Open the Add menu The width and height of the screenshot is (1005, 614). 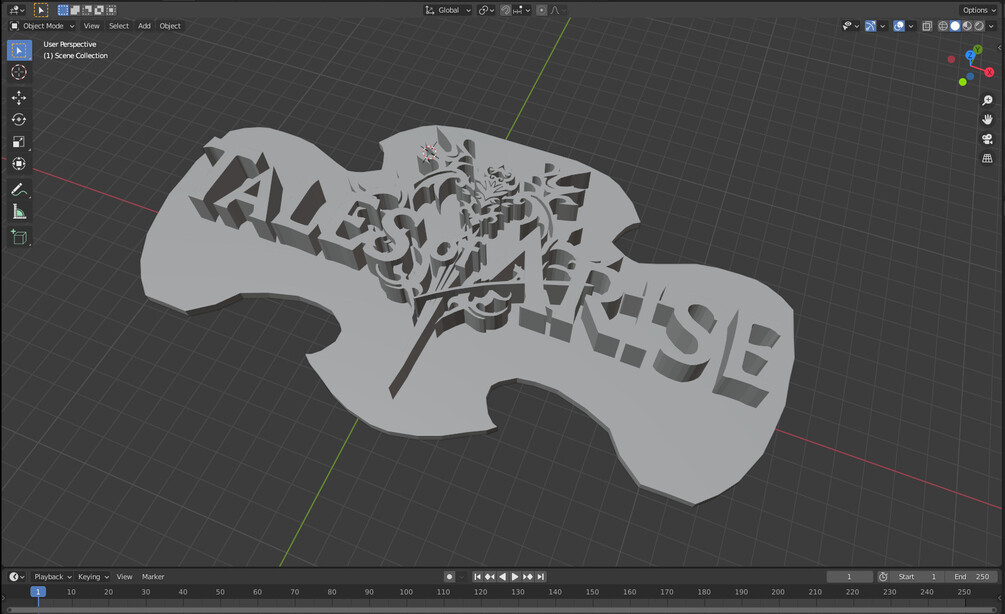pos(144,26)
